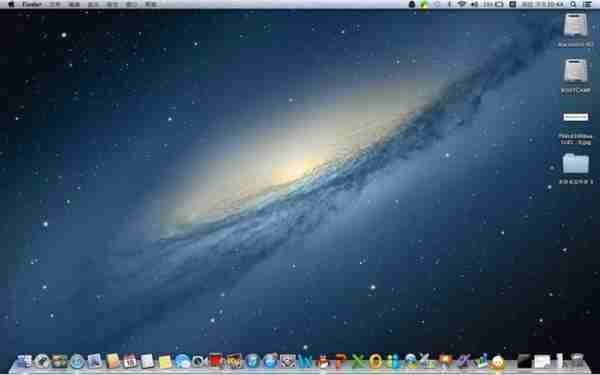
Task: Select the BOOTCAMP drive icon
Action: coord(576,70)
